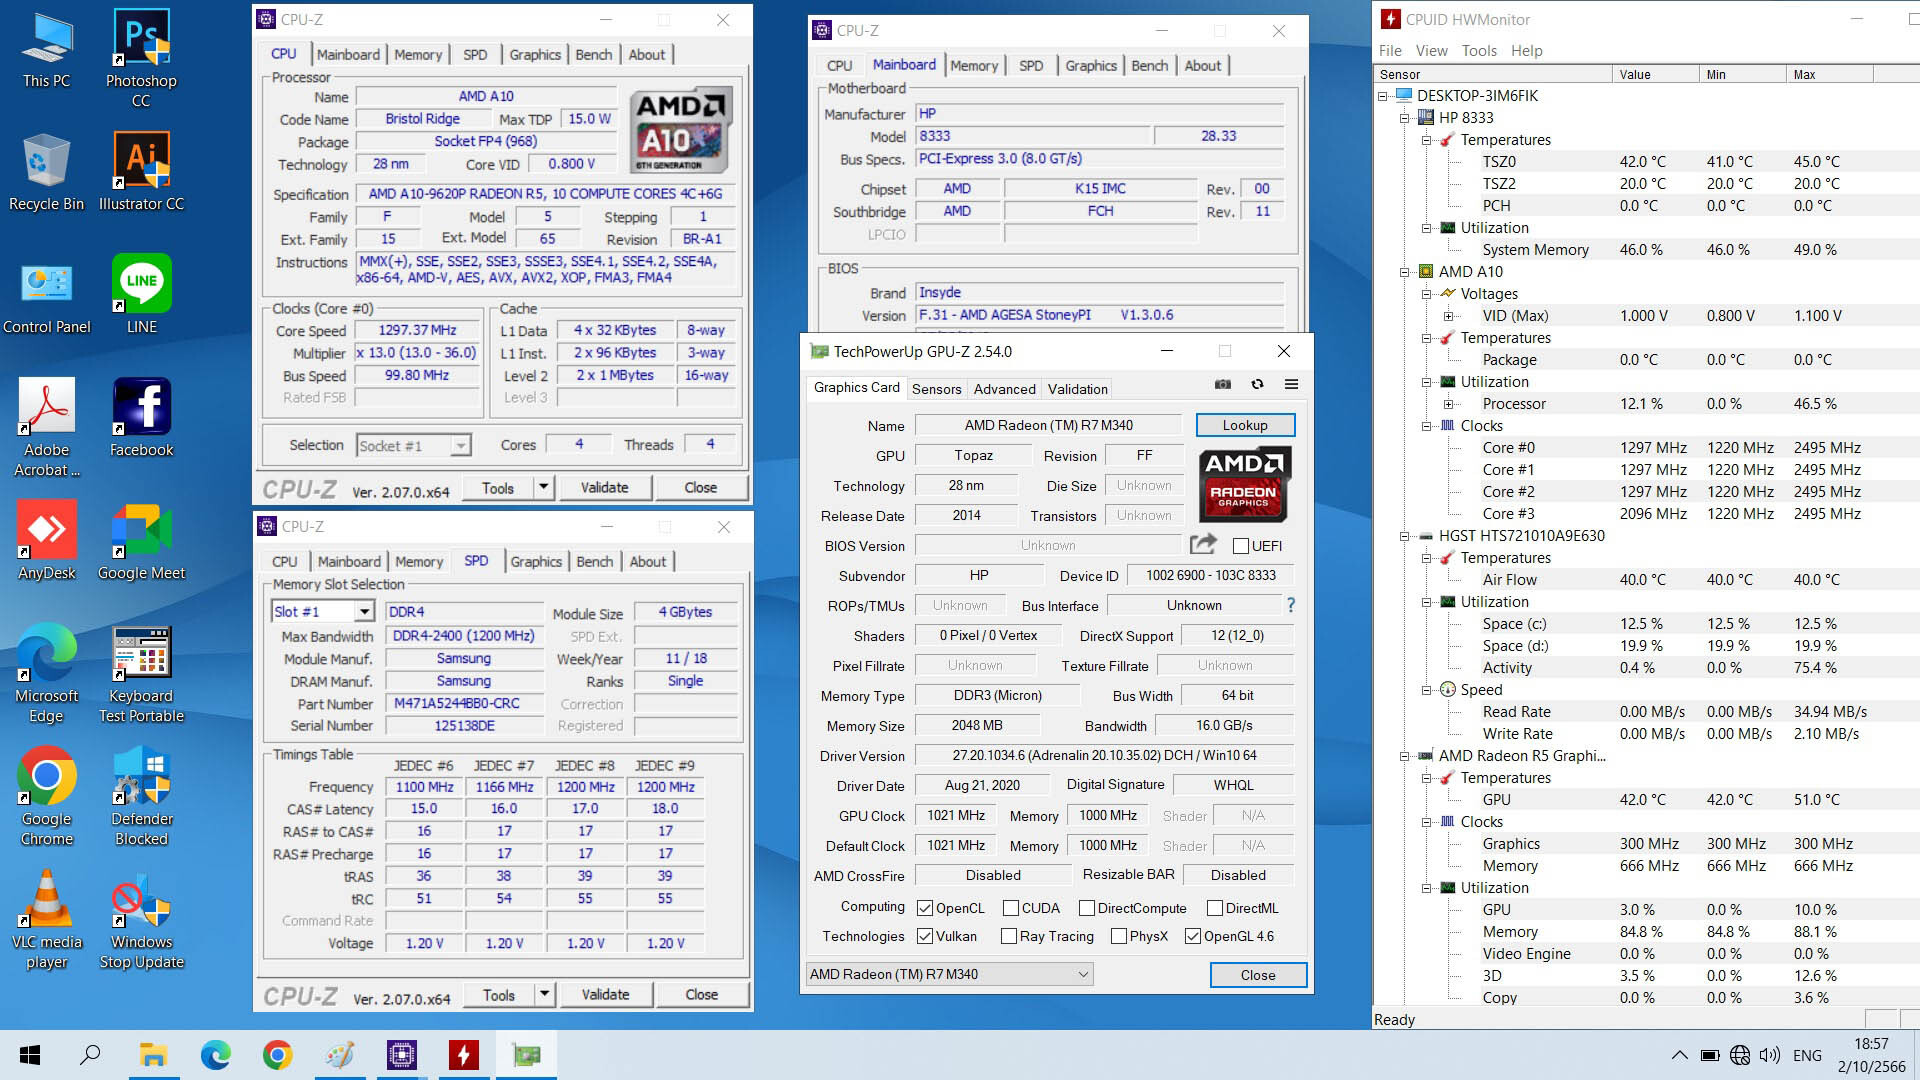Expand the VID (Max) node in HWMonitor
Screen dimensions: 1920x1080
click(x=1448, y=316)
